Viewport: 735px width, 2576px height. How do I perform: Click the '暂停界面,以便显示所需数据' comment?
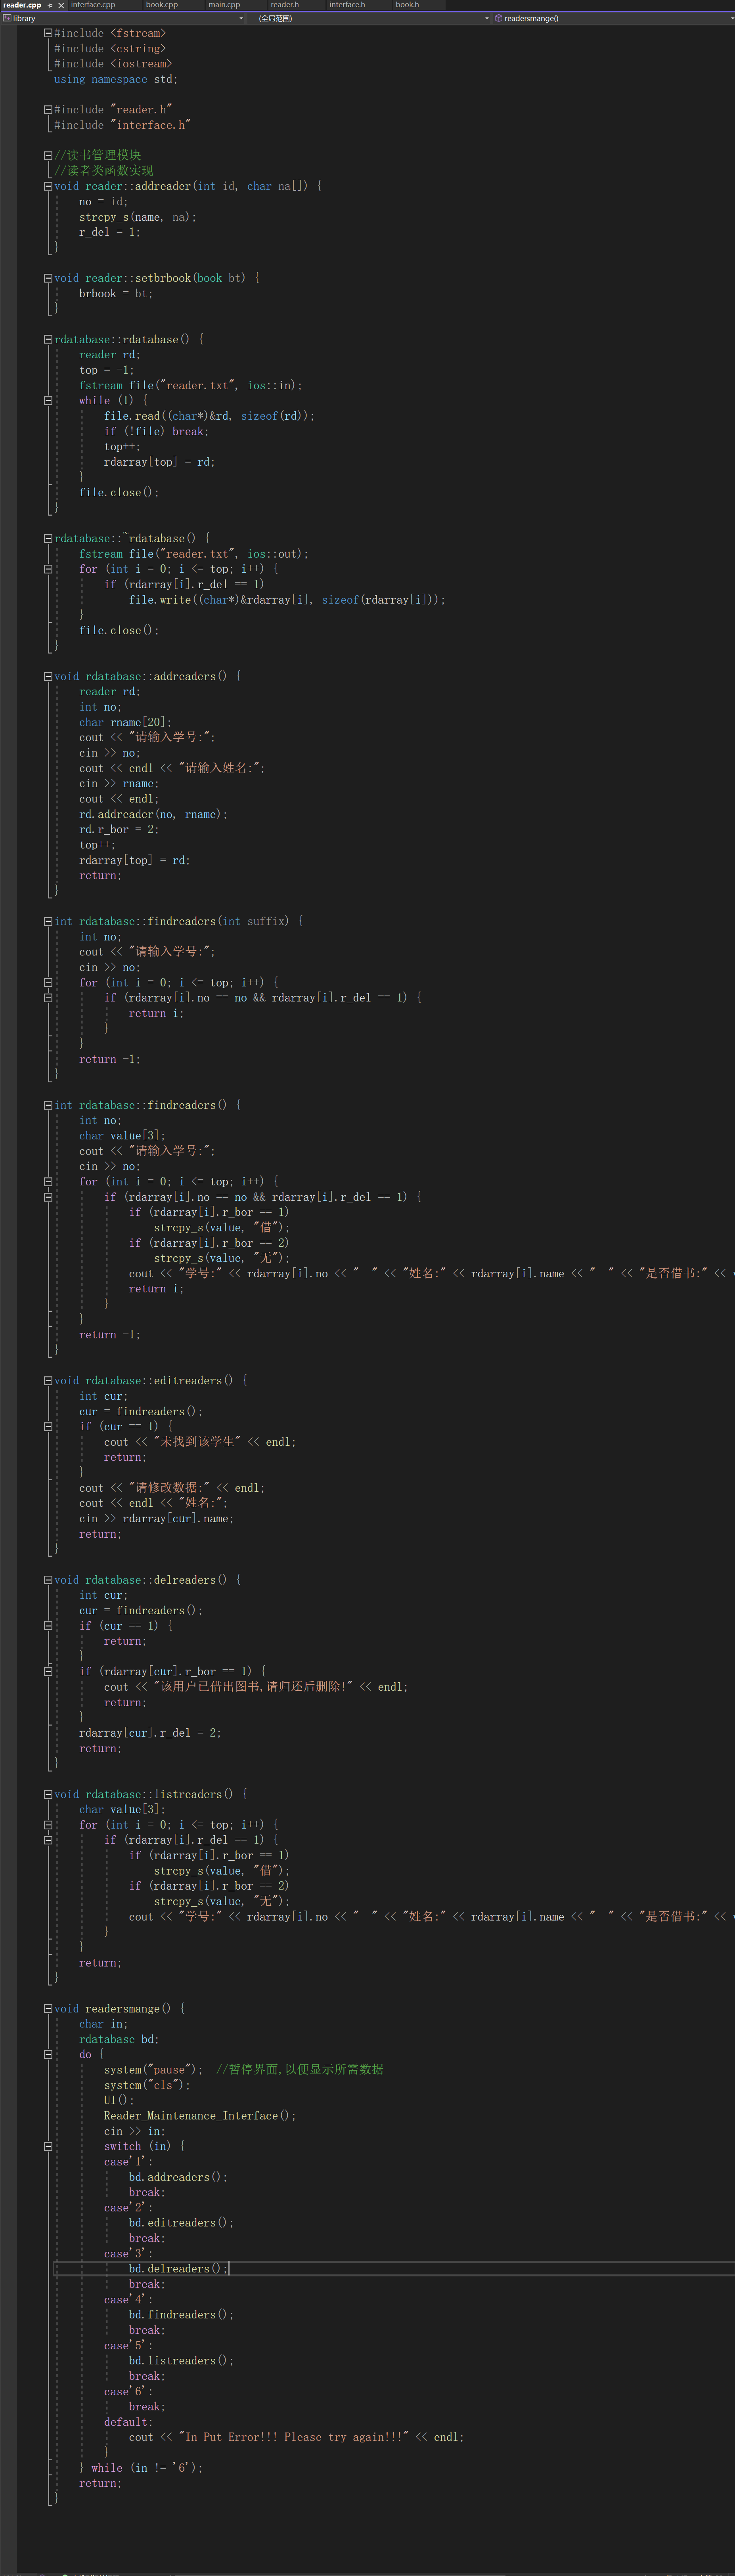(x=300, y=2070)
